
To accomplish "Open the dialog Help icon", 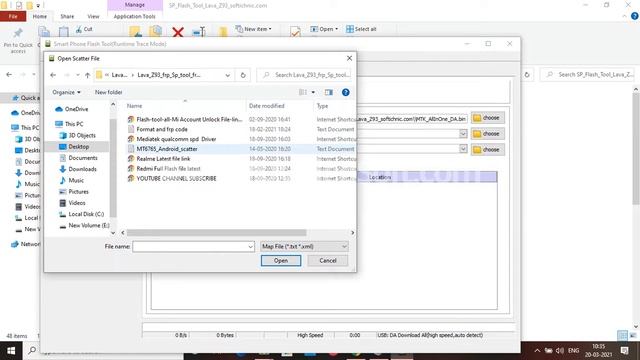I will tap(346, 92).
